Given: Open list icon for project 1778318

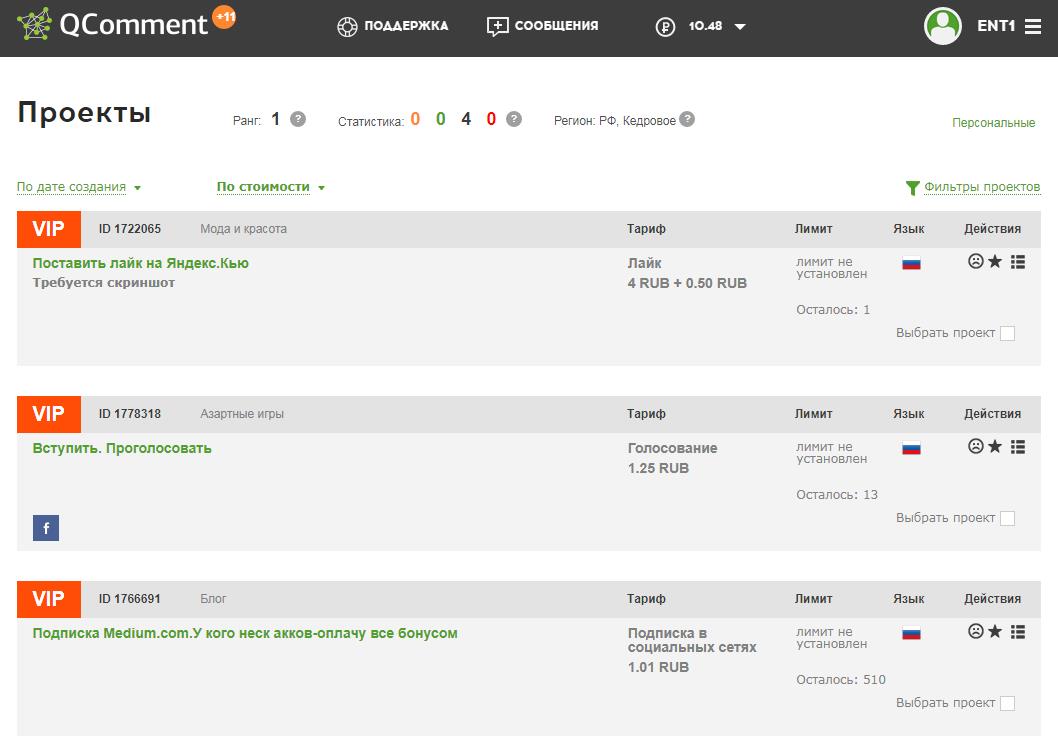Looking at the screenshot, I should point(1018,447).
